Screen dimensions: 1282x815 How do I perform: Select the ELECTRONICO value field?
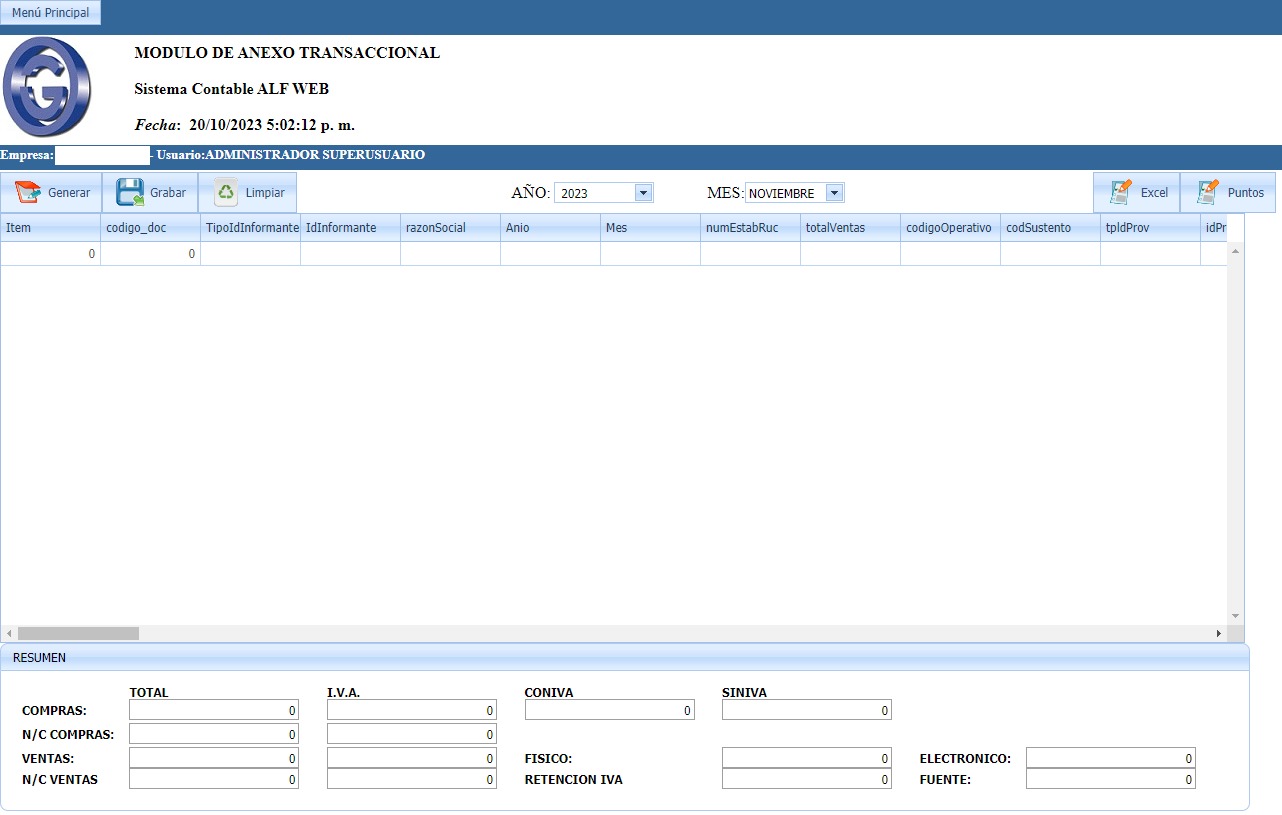pyautogui.click(x=1110, y=759)
